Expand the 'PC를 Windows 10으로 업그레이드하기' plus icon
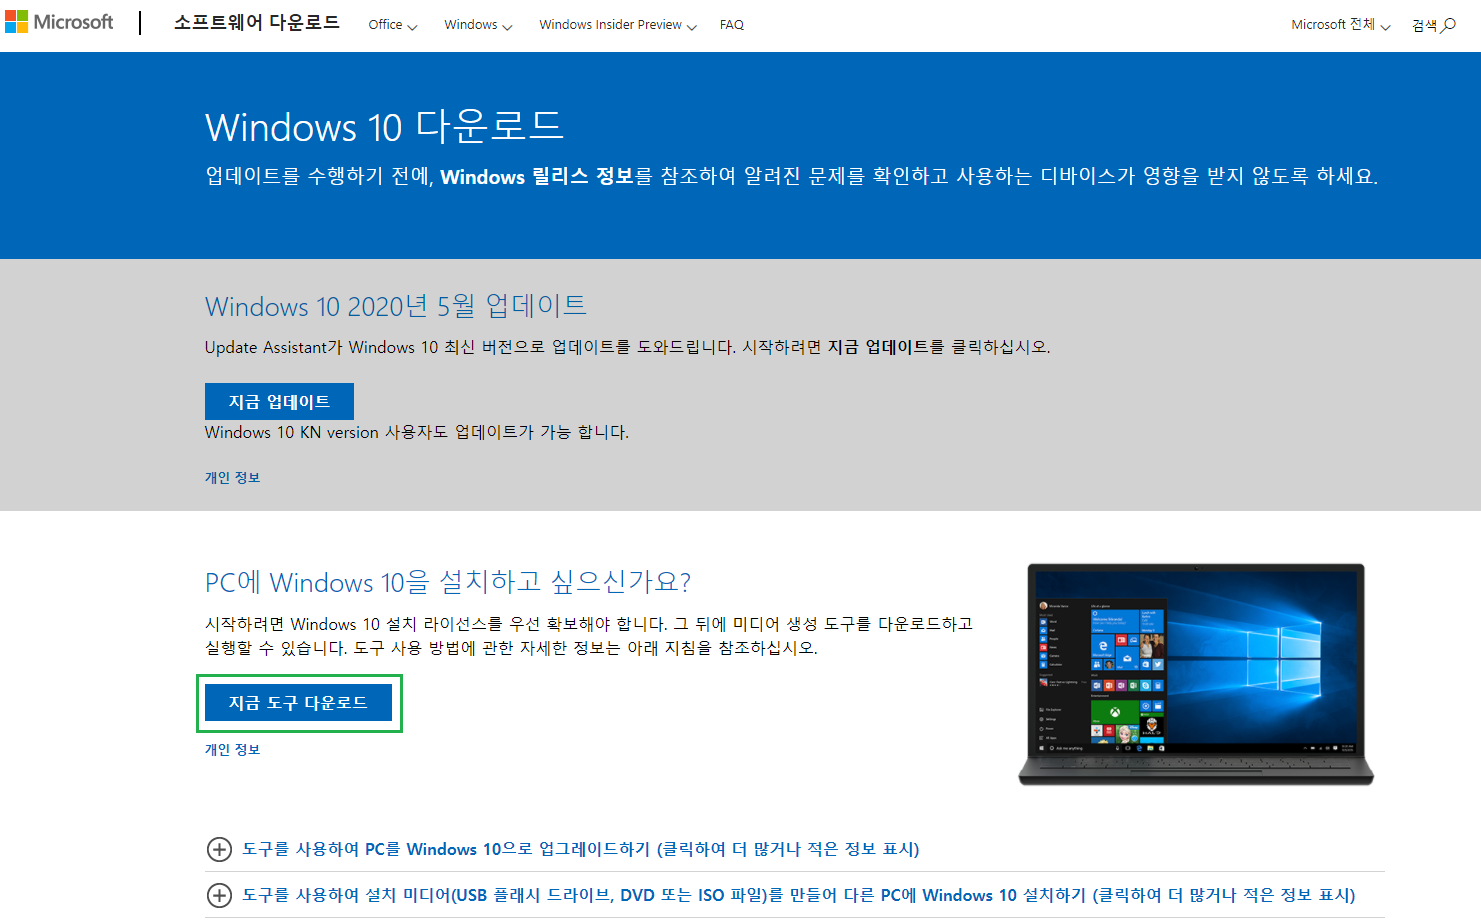Viewport: 1481px width, 923px height. coord(219,849)
